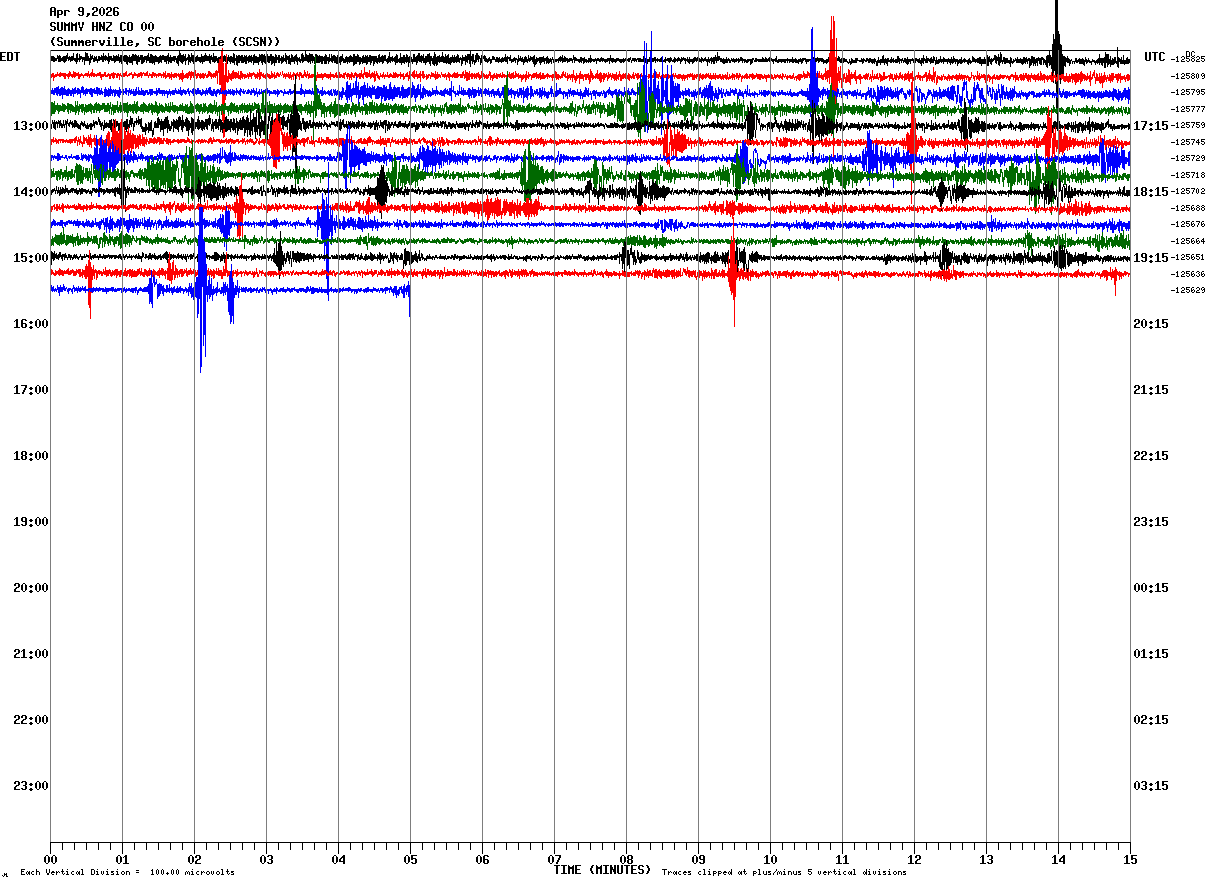
Task: Select minute tick label "09" on bottom axis
Action: click(698, 859)
